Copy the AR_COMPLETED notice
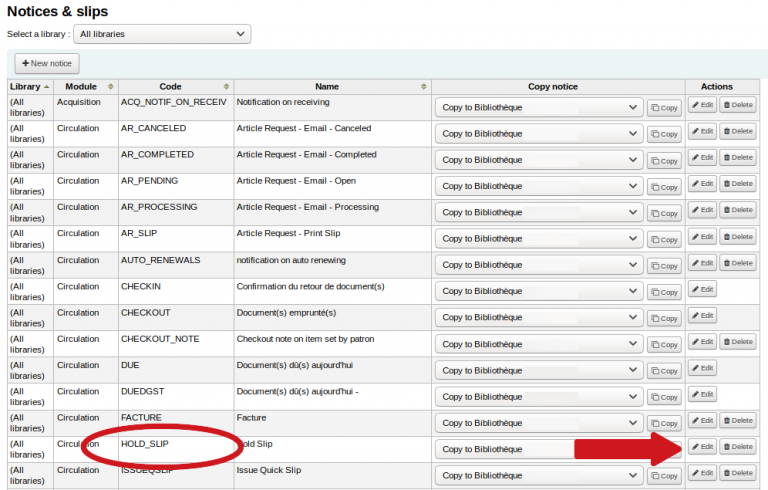Screen dimensions: 768x490 point(663,160)
